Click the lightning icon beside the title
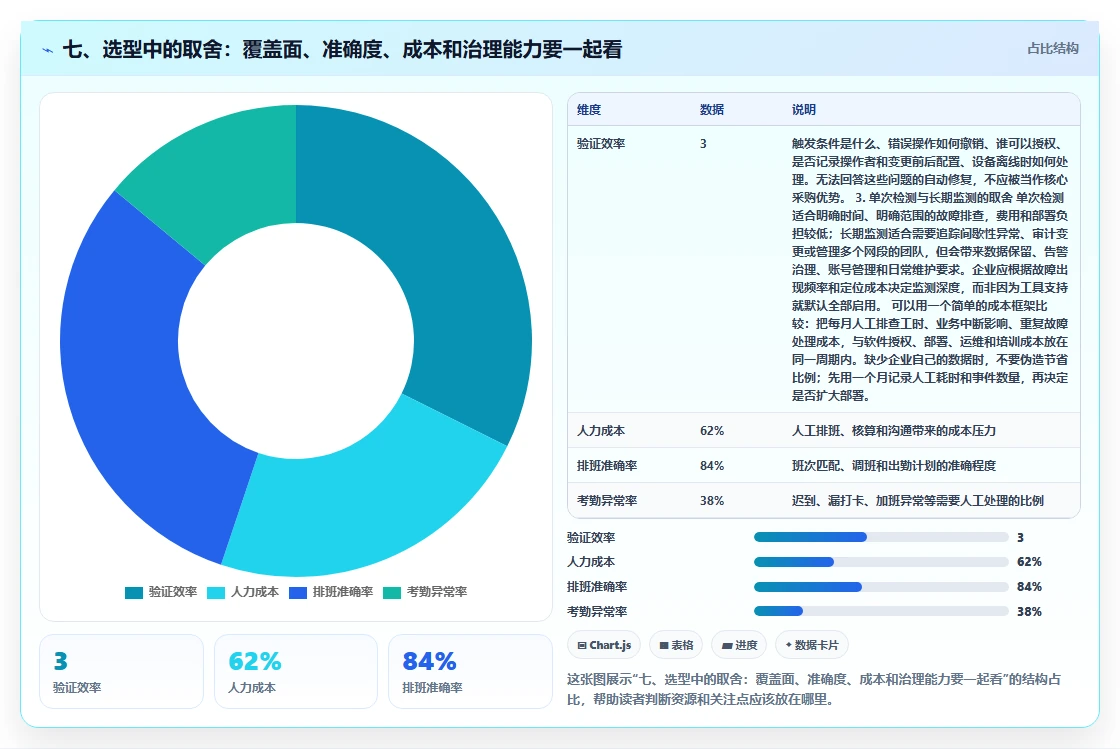This screenshot has height=749, width=1120. click(x=48, y=50)
